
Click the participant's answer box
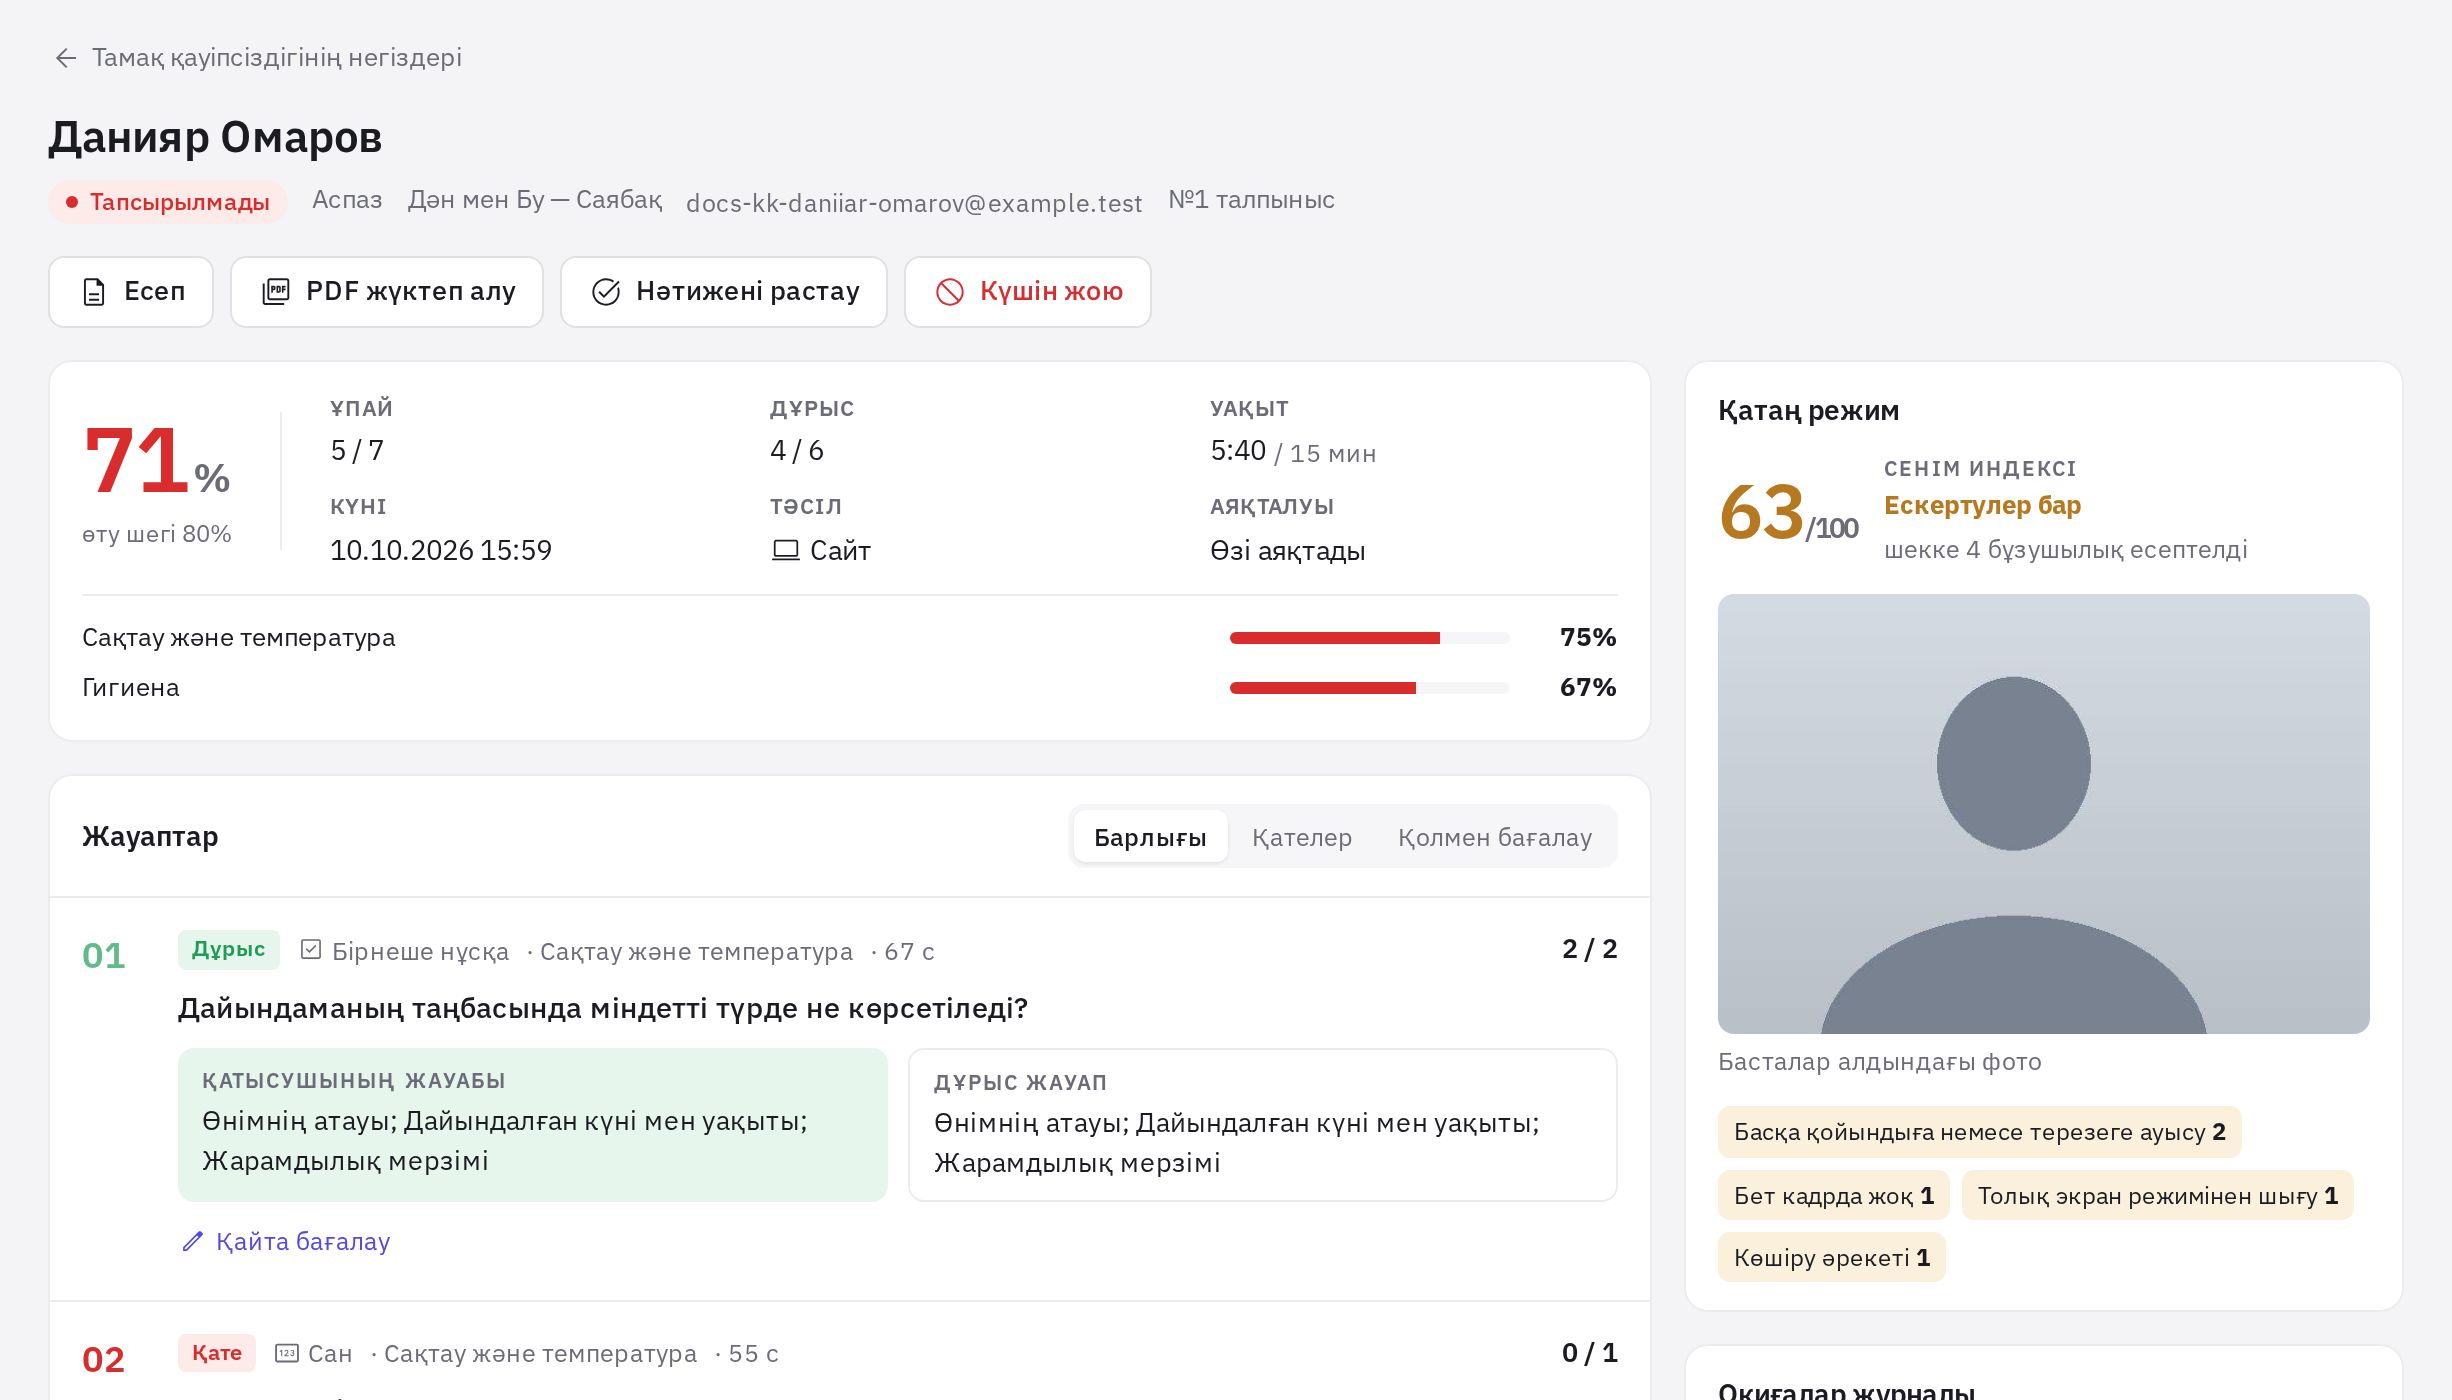(x=533, y=1125)
